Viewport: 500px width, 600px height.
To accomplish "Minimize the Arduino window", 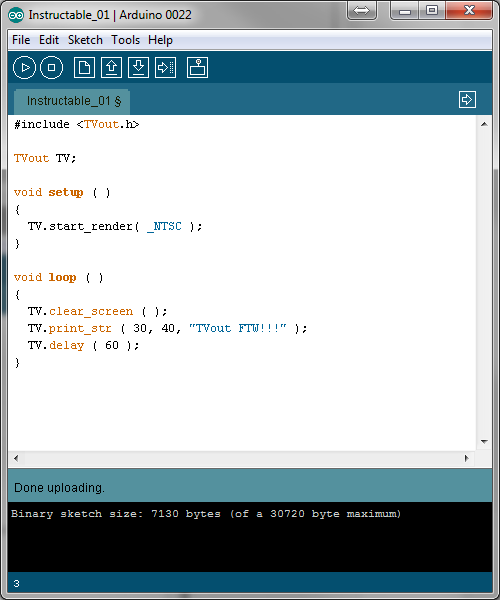I will pyautogui.click(x=405, y=10).
